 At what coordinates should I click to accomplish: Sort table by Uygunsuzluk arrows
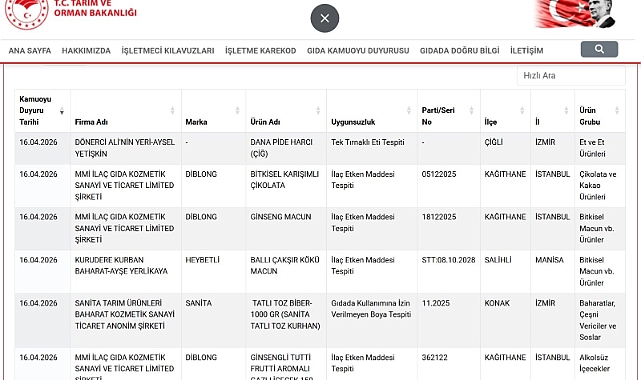(x=409, y=110)
